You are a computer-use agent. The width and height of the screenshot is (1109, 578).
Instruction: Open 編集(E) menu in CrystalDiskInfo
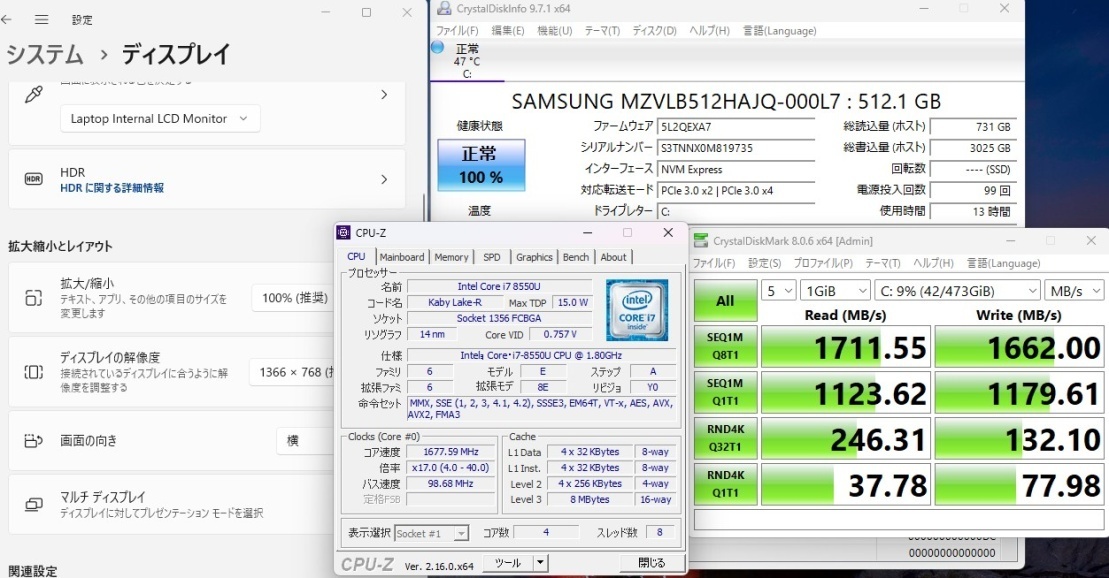pos(508,30)
